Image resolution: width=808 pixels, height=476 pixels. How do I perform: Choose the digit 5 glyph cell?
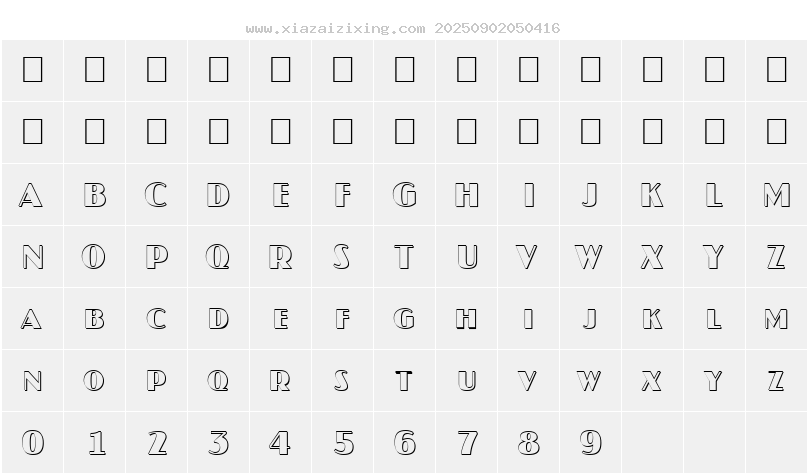343,443
